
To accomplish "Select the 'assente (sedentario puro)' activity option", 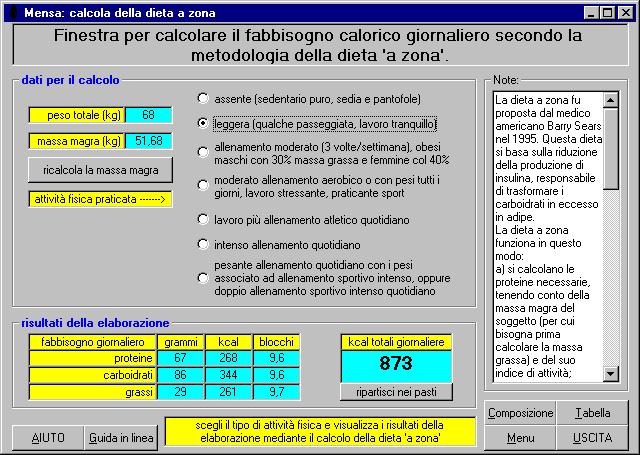I will (x=204, y=99).
